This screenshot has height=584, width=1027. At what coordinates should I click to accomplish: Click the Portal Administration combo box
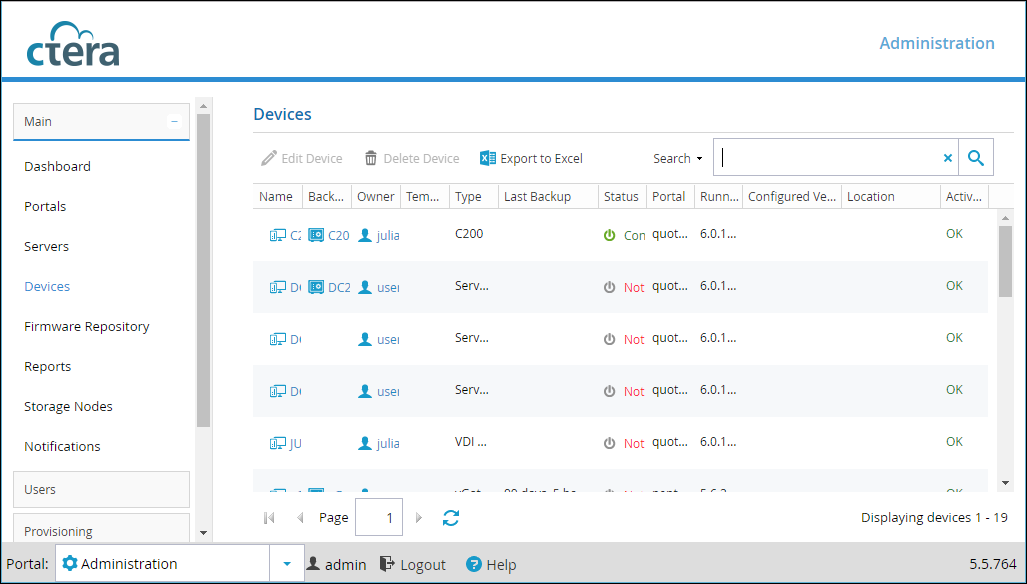coord(162,563)
